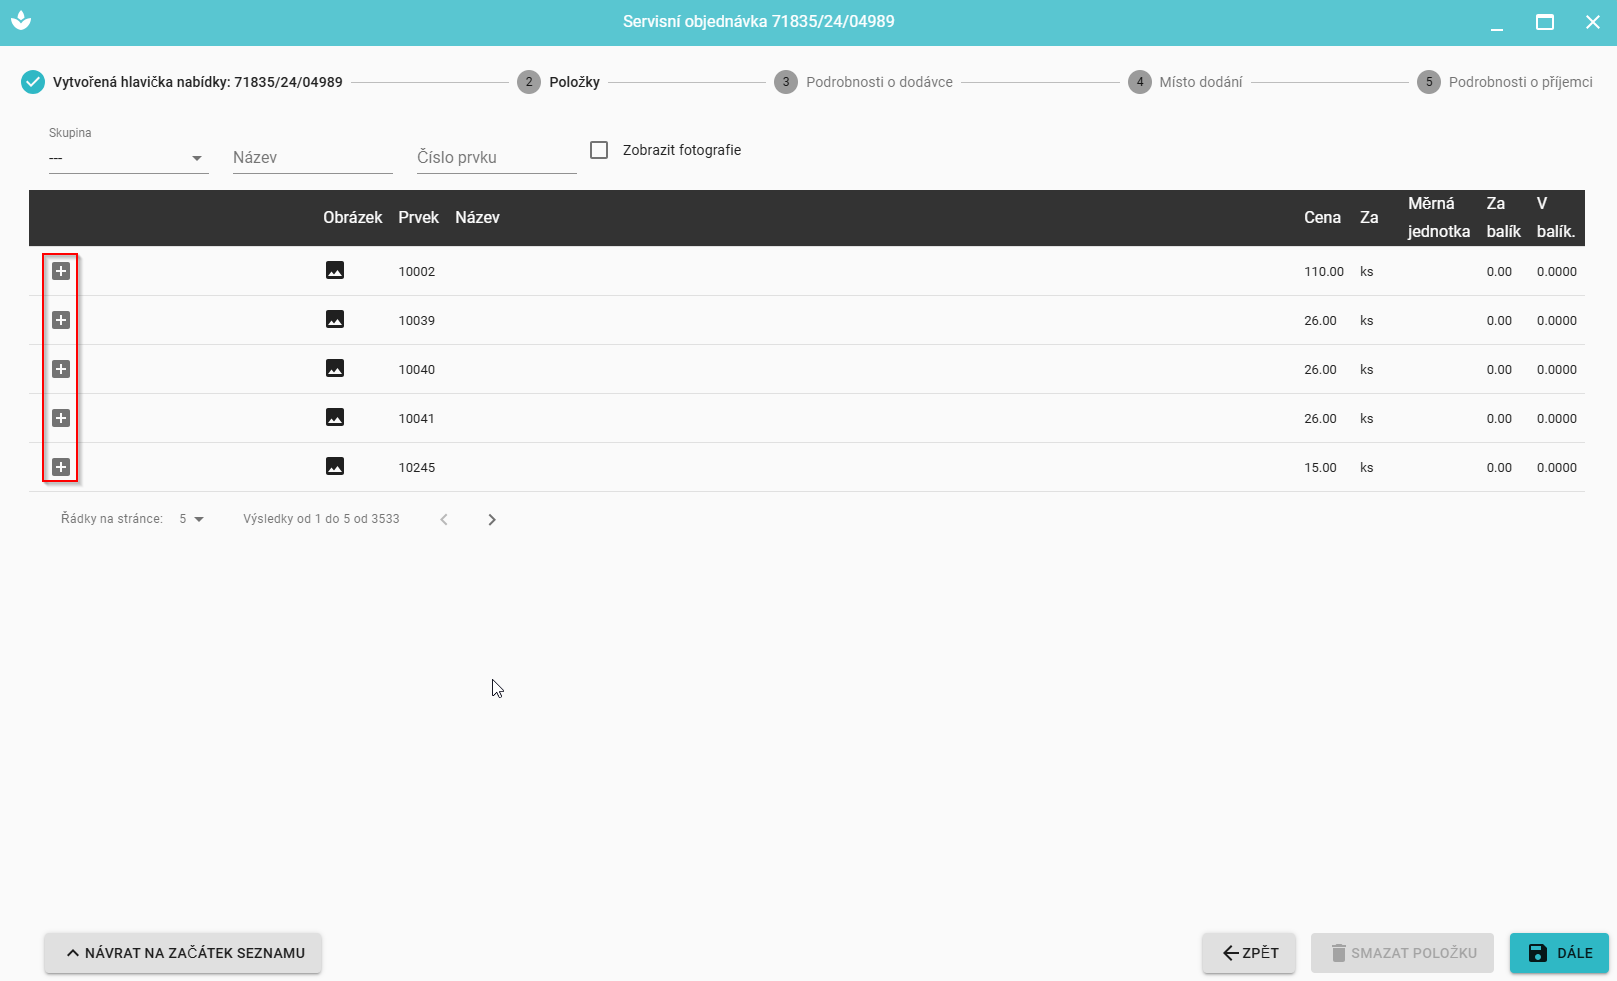Click Návrat na začátek seznamu button

click(183, 953)
